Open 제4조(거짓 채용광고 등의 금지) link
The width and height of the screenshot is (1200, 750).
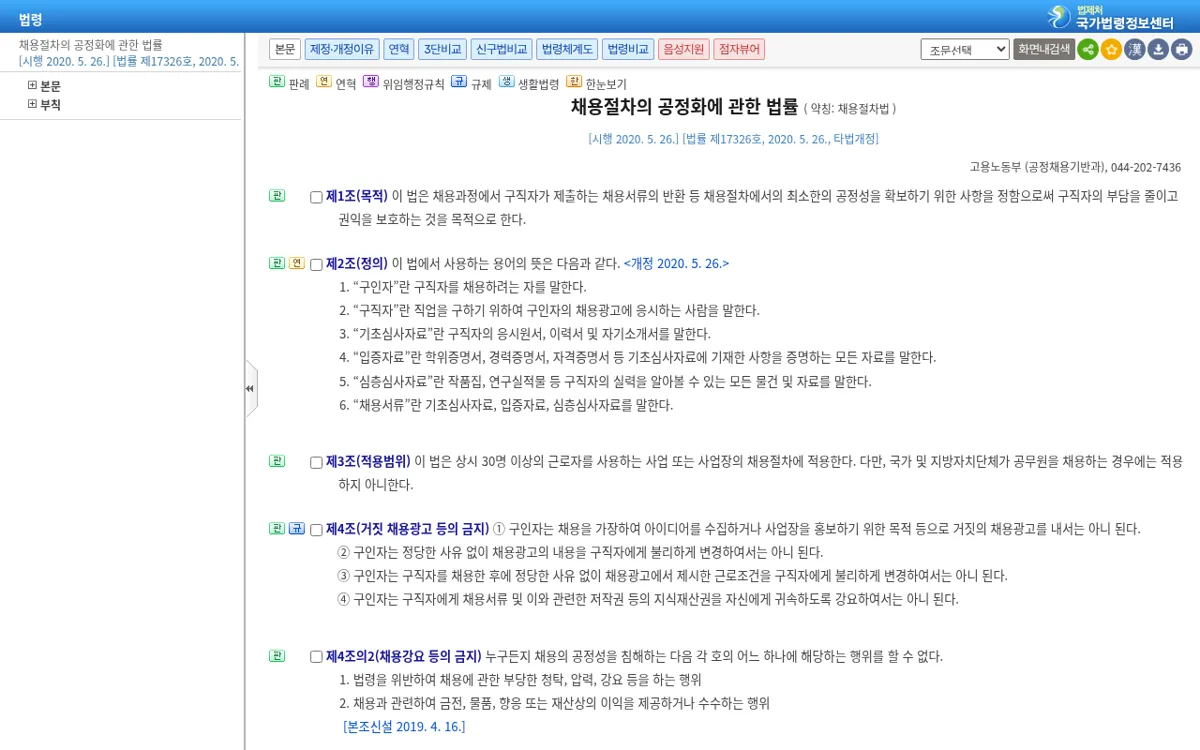pyautogui.click(x=408, y=529)
